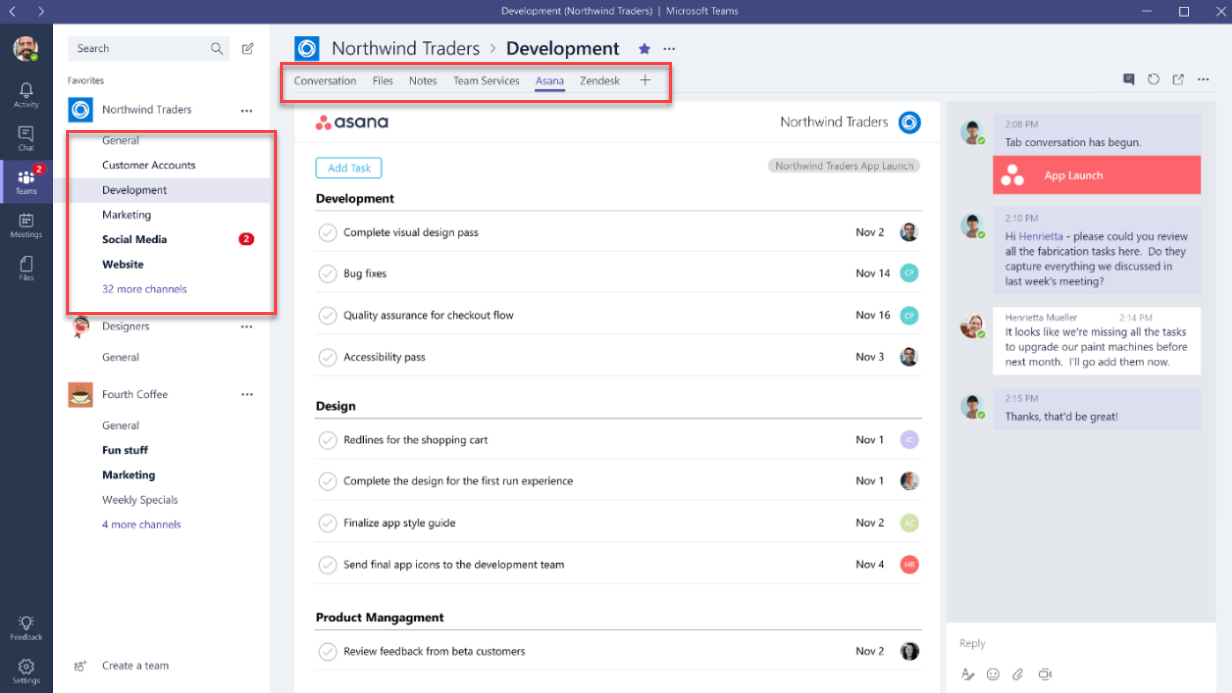
Task: Complete Redlines for the shopping cart
Action: tap(327, 440)
